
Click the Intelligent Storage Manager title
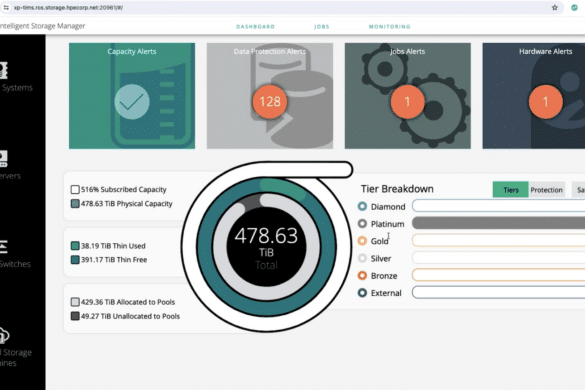(x=43, y=26)
